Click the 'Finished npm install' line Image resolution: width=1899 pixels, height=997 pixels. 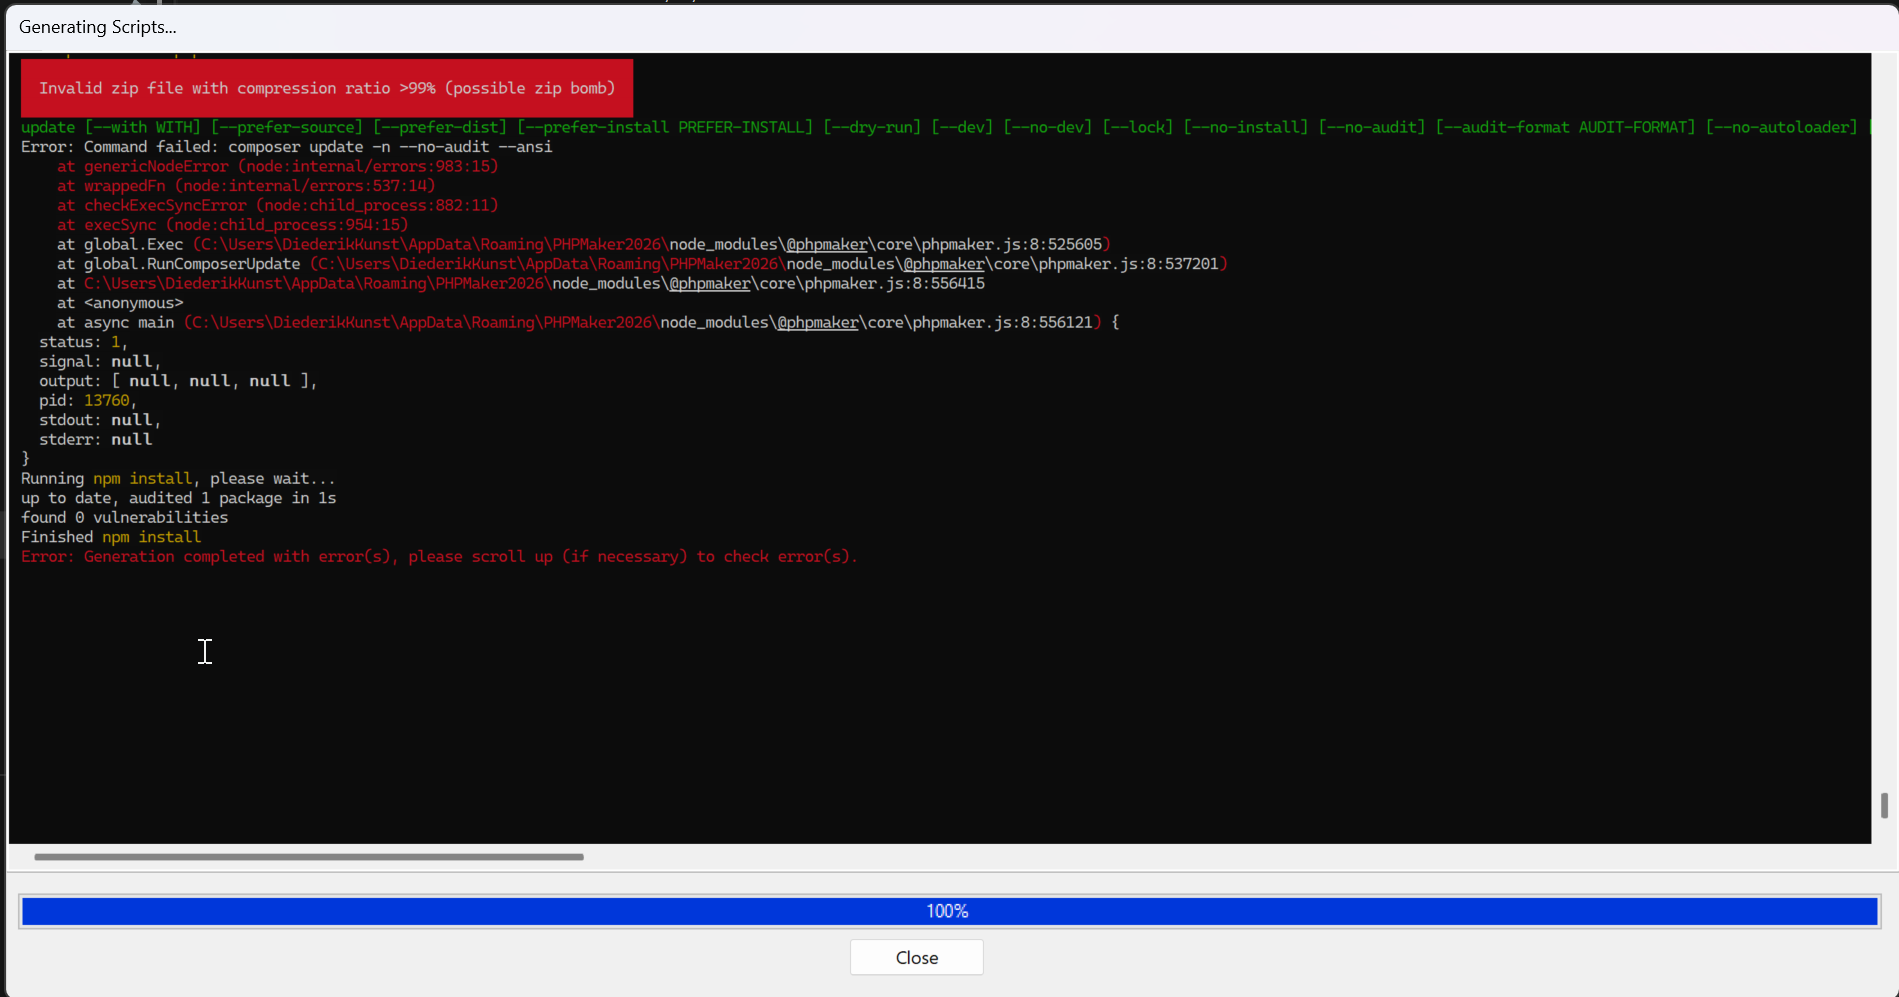[111, 537]
